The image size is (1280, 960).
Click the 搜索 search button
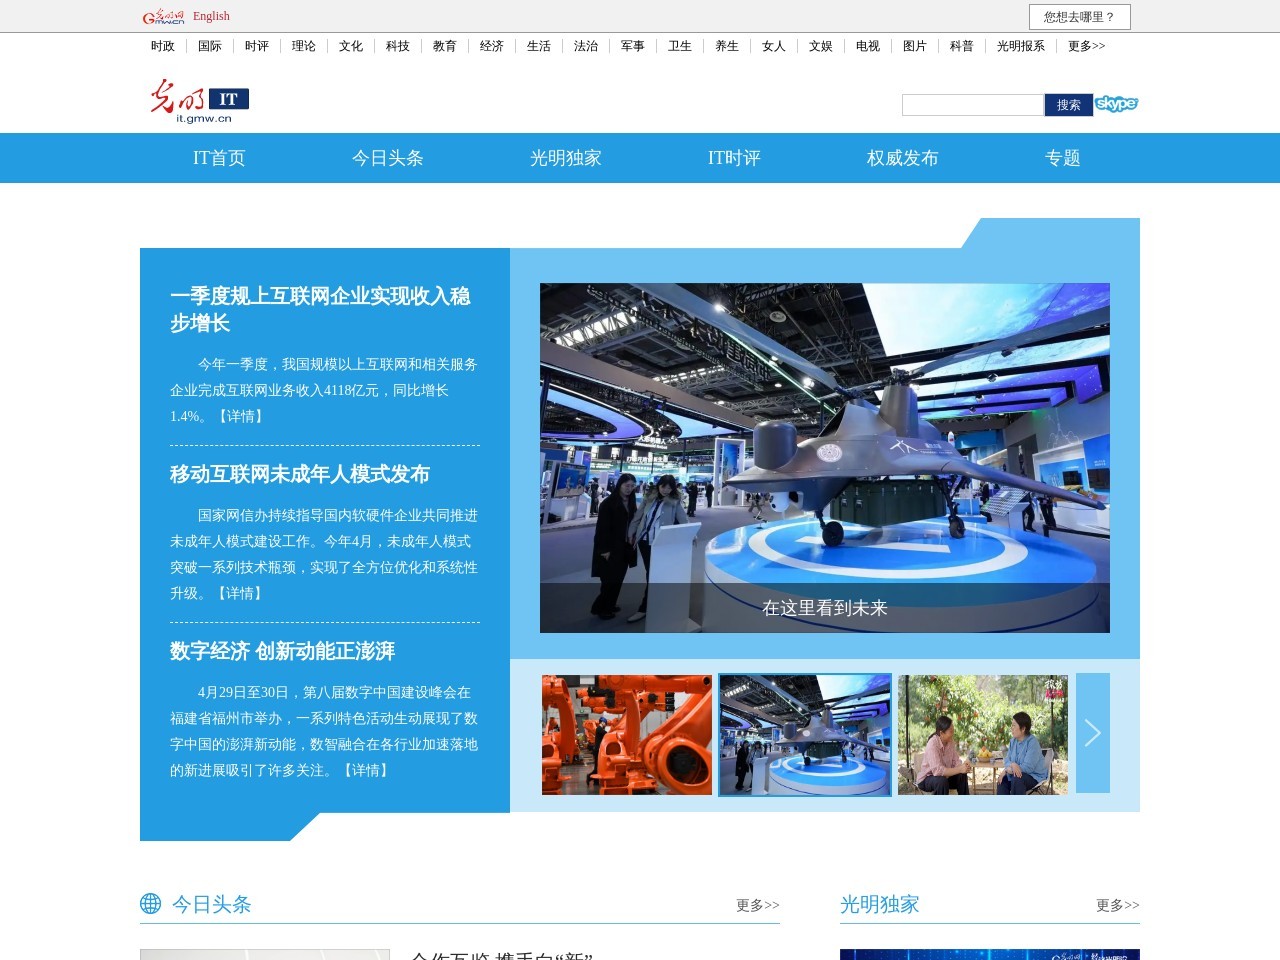(x=1070, y=104)
